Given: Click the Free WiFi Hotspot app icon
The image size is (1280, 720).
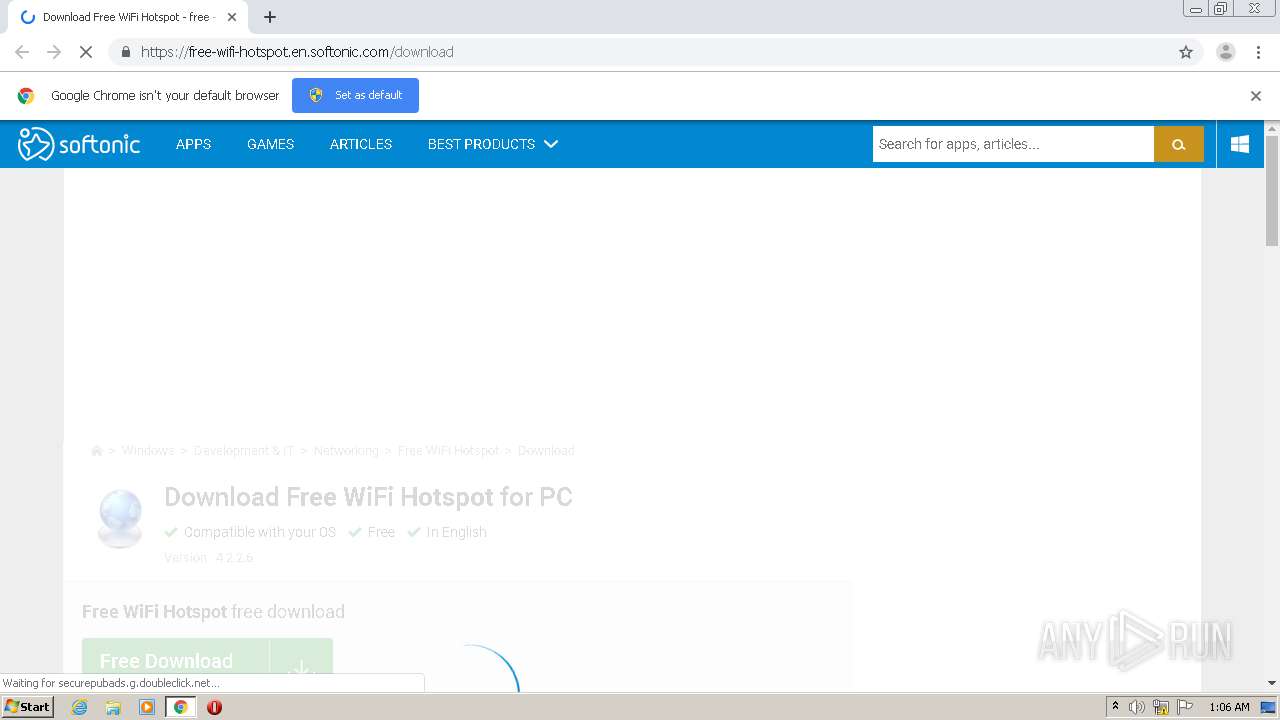Looking at the screenshot, I should 120,518.
